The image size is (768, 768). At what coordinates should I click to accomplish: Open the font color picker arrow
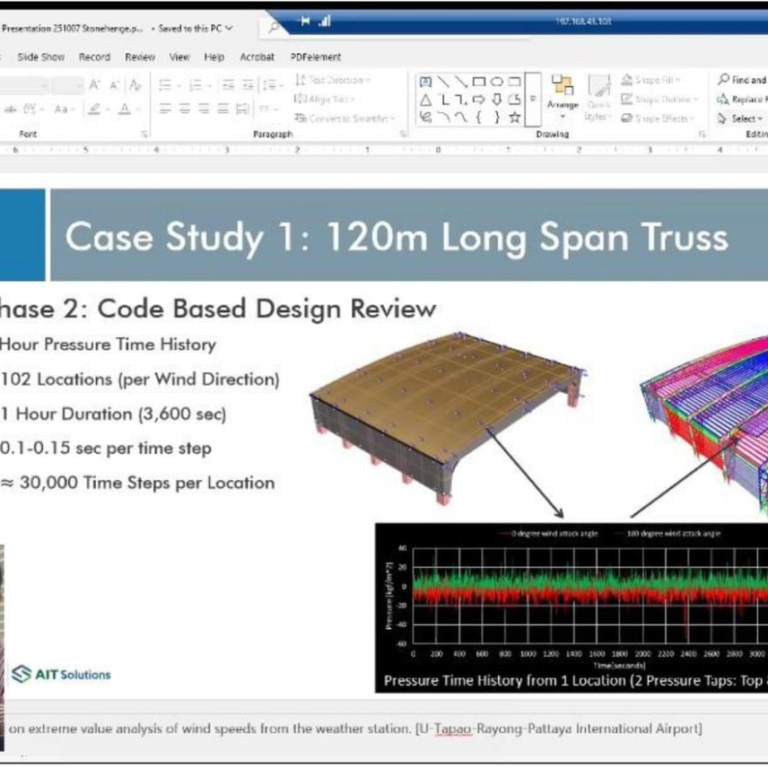click(x=137, y=108)
